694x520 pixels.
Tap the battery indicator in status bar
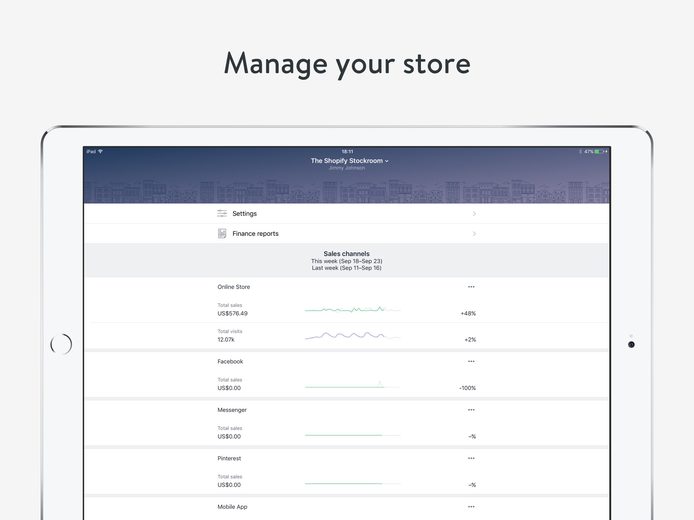tap(599, 151)
